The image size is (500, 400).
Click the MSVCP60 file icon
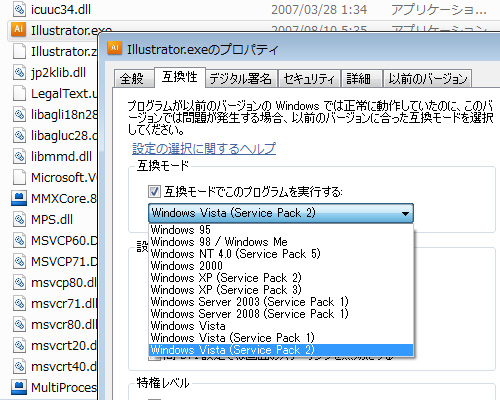coord(19,240)
